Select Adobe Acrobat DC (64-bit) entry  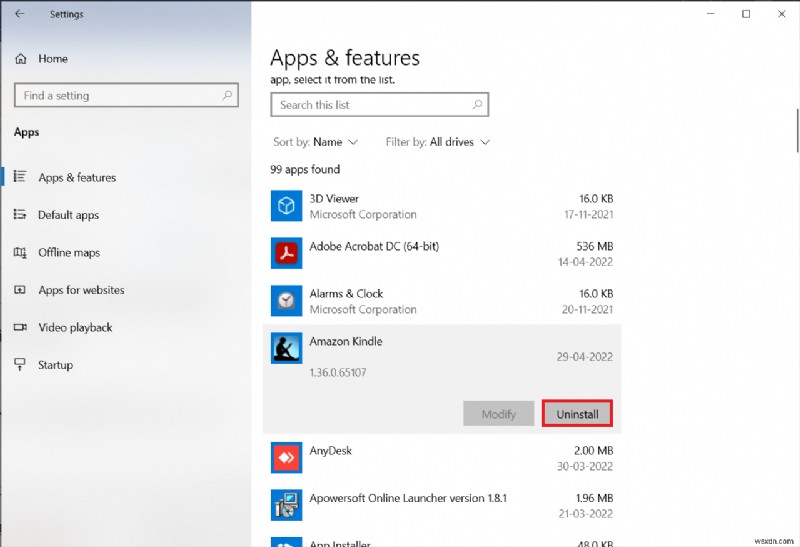tap(374, 246)
